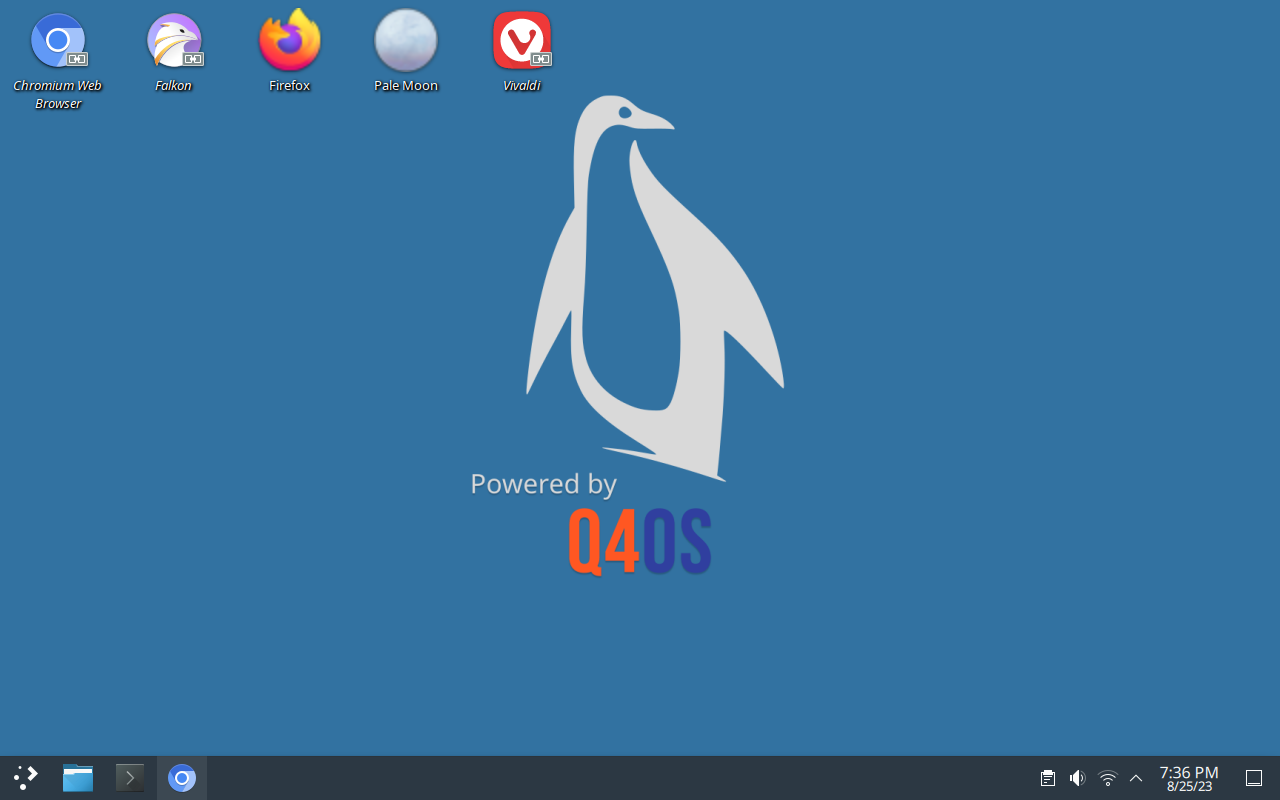Select the 'Pale Moon' icon label text
Image resolution: width=1280 pixels, height=800 pixels.
(x=406, y=85)
